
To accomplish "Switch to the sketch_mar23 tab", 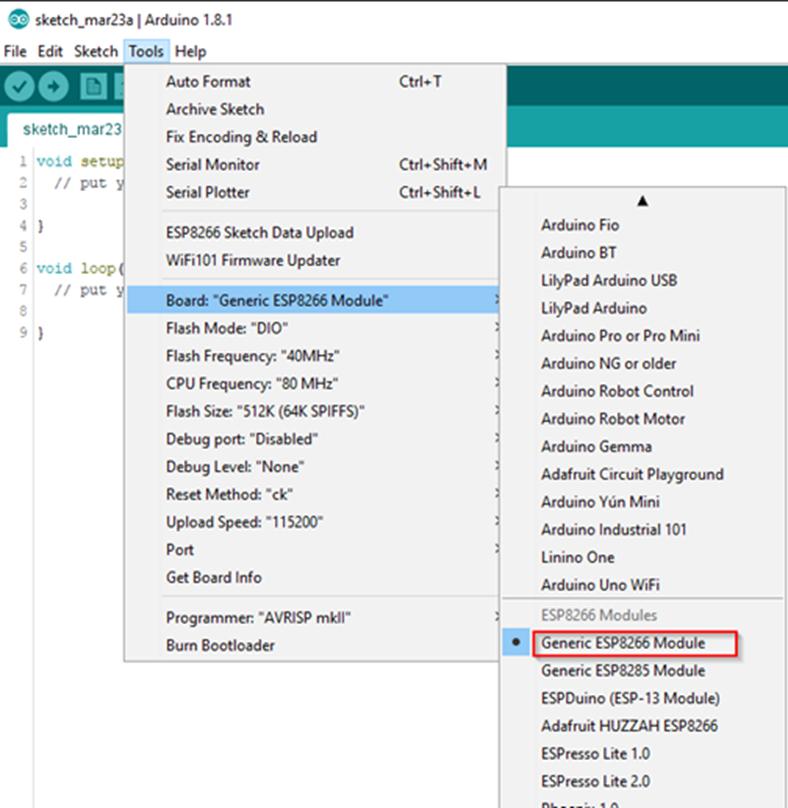I will coord(70,128).
